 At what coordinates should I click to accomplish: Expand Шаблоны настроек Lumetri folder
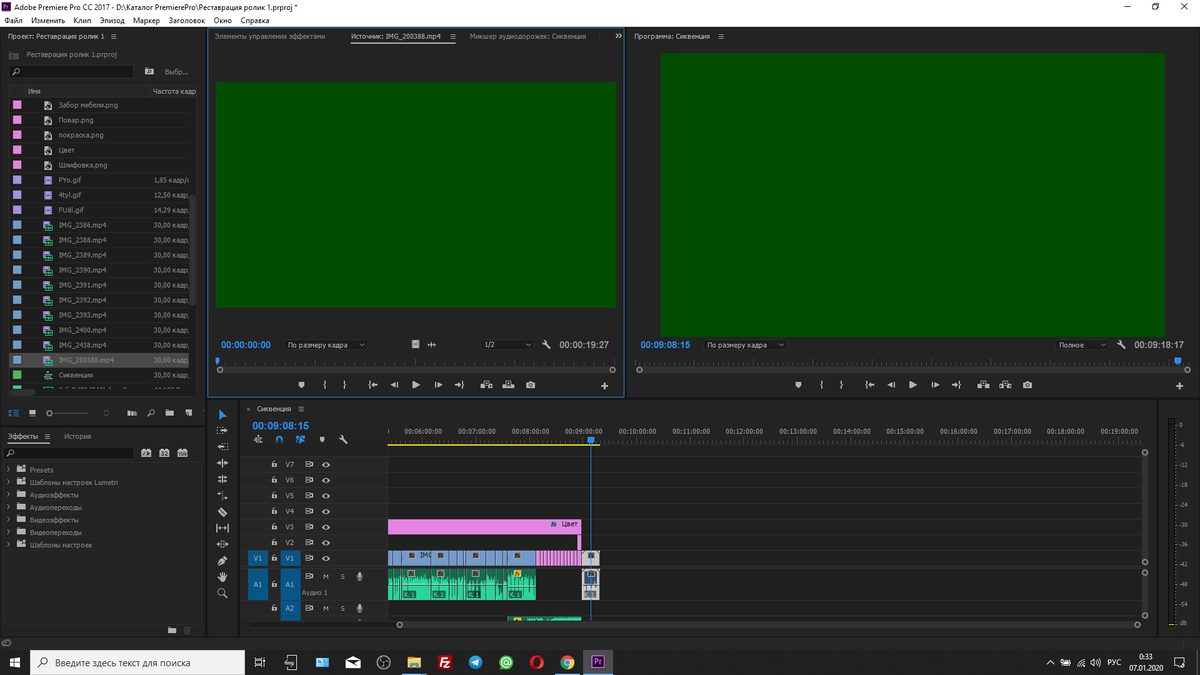click(x=9, y=482)
